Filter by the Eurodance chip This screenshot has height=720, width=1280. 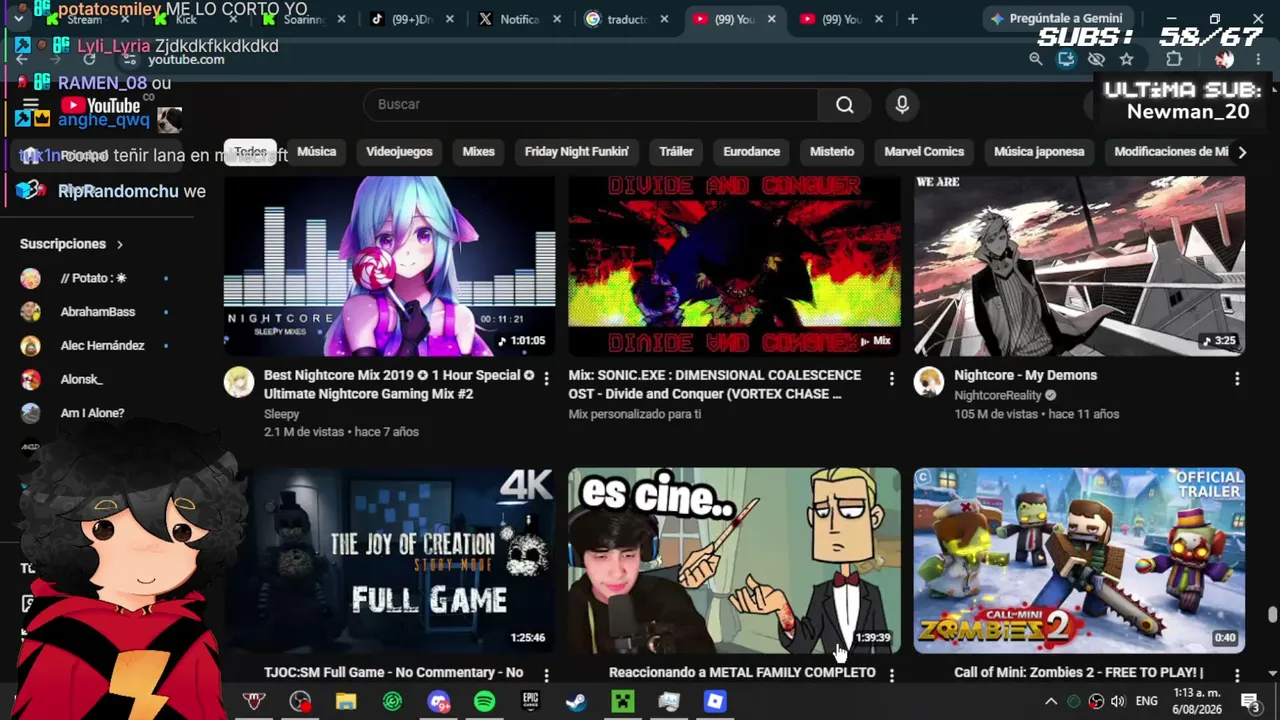[751, 152]
